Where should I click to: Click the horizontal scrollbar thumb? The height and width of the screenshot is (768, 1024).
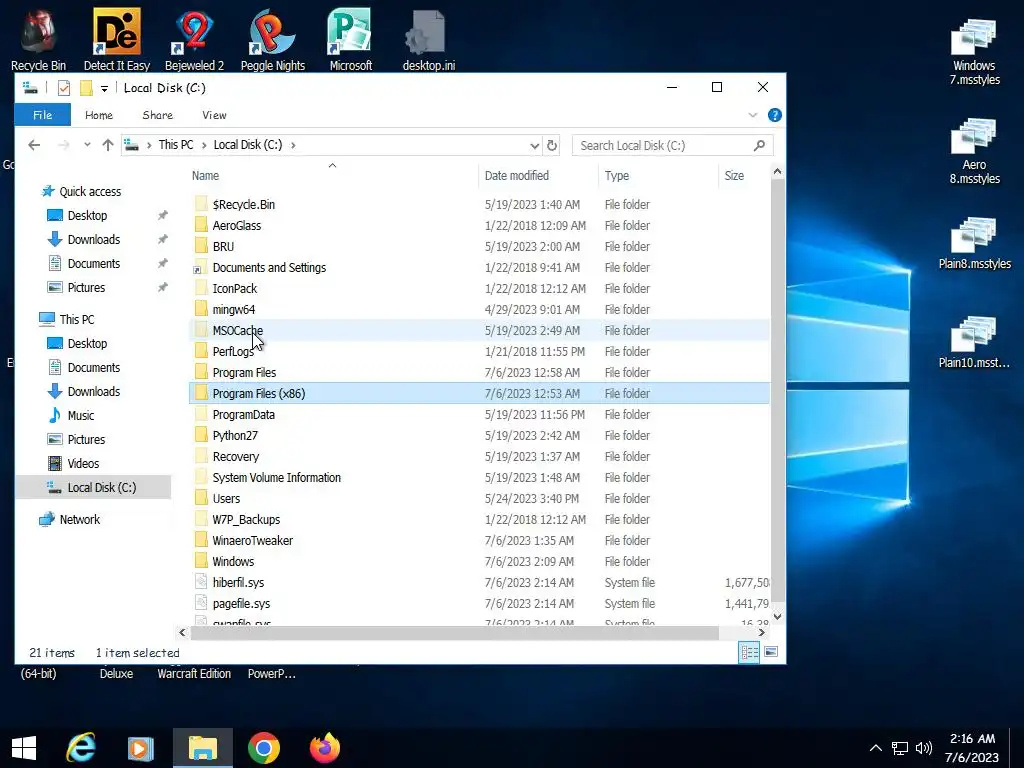[x=454, y=632]
